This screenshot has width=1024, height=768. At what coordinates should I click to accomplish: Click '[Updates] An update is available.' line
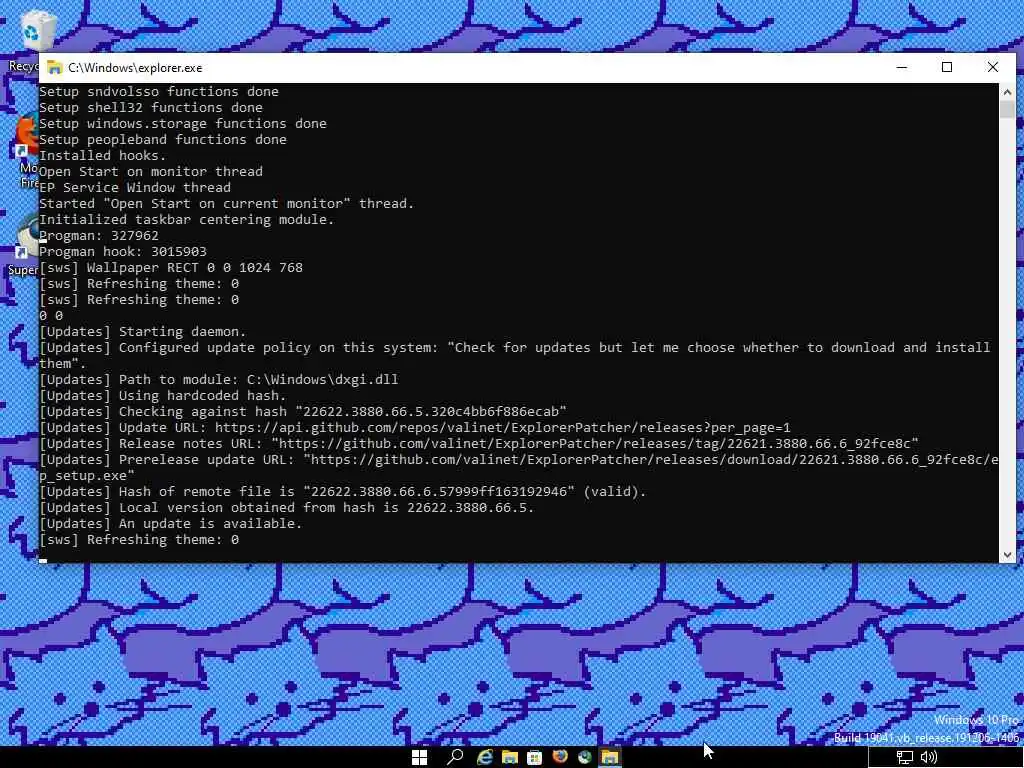point(170,523)
